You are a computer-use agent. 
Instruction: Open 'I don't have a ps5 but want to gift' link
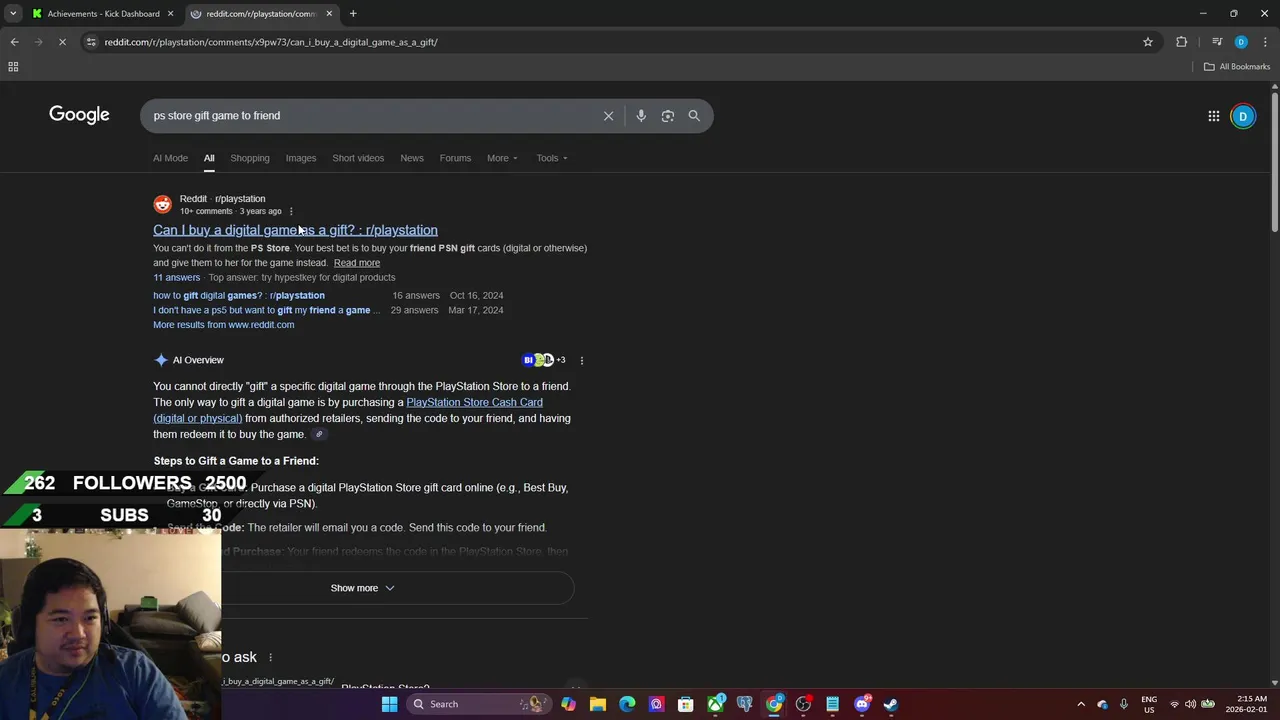point(266,310)
